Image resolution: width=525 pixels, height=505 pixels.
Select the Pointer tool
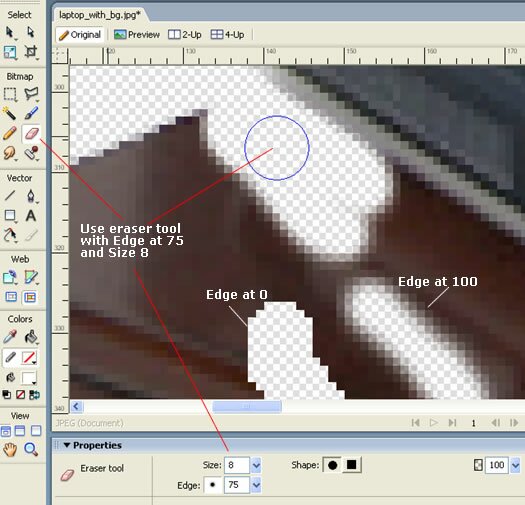(x=10, y=32)
